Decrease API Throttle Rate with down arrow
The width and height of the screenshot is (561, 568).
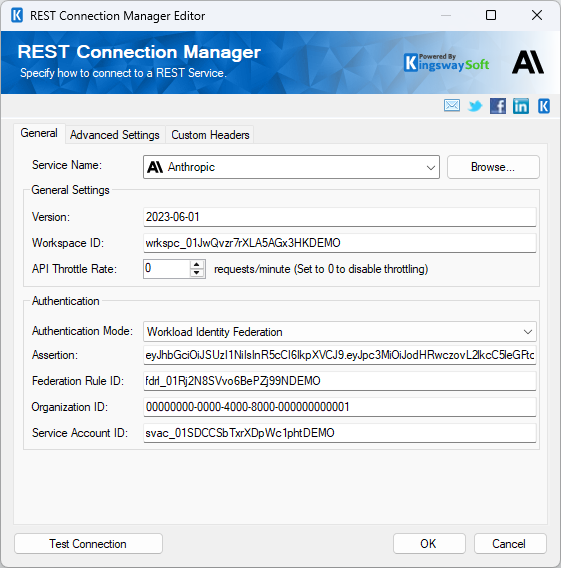click(197, 273)
